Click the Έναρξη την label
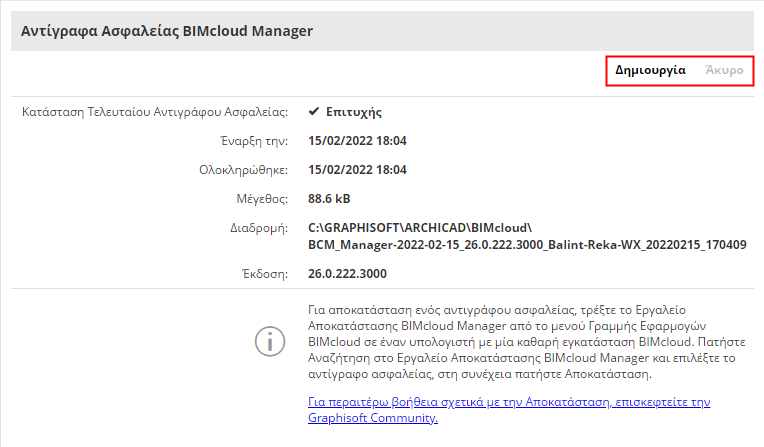The width and height of the screenshot is (764, 447). [254, 141]
